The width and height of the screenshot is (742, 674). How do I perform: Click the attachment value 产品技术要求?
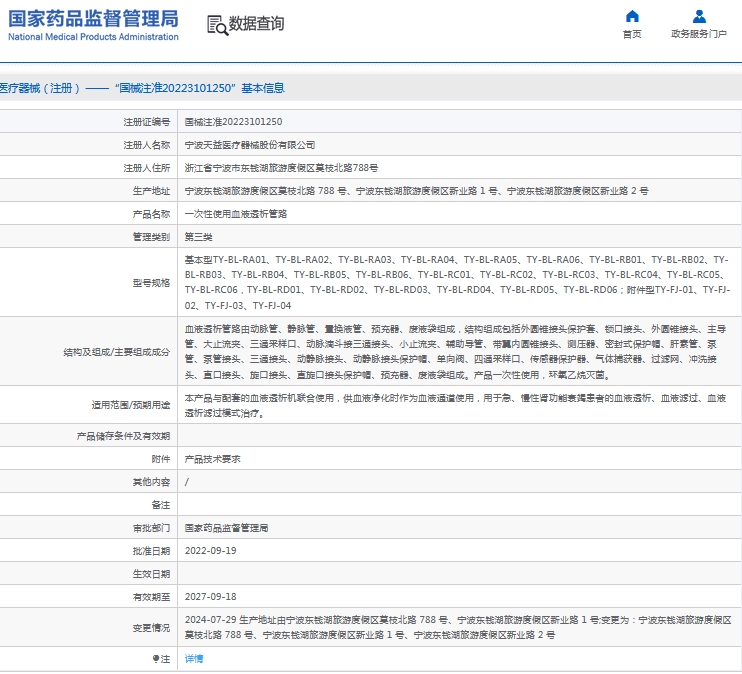[212, 459]
